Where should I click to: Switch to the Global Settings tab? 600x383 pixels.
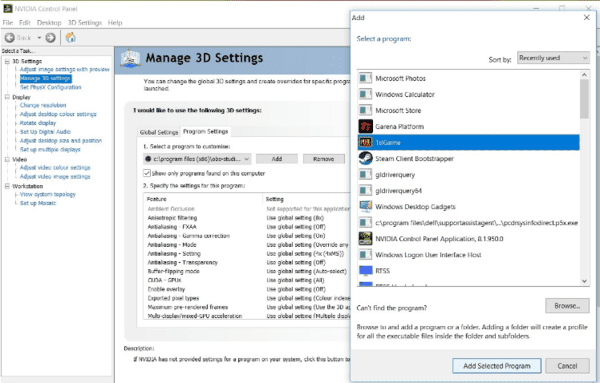[x=159, y=132]
